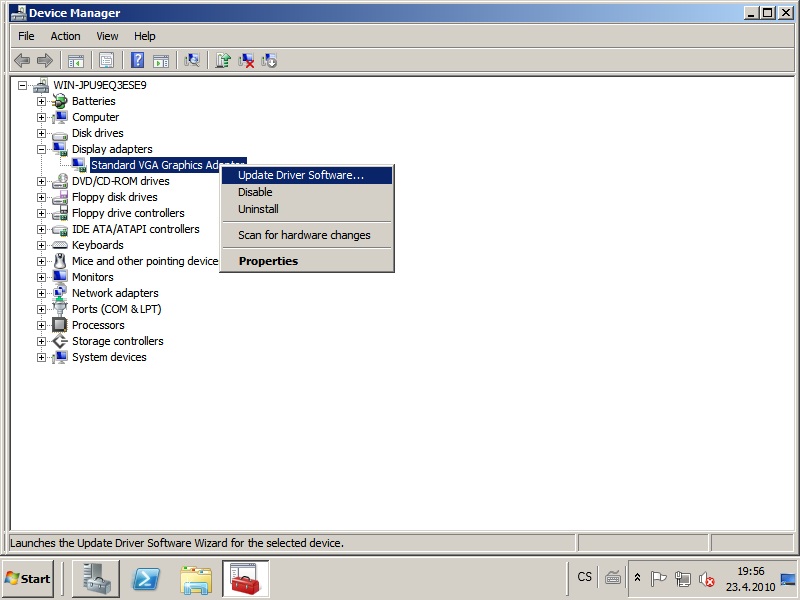This screenshot has width=800, height=600.
Task: Choose Properties in the context menu
Action: click(268, 261)
